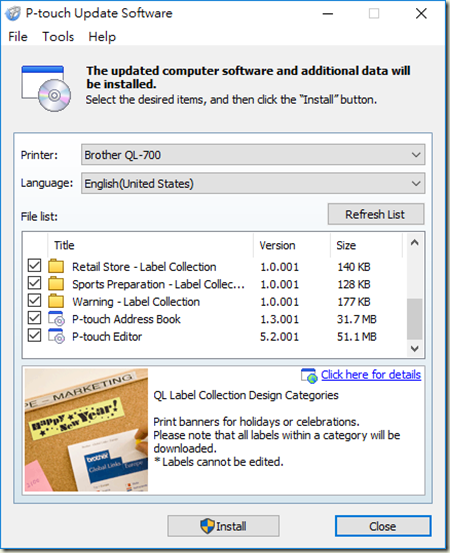Click the Sports Preparation folder icon

tap(56, 284)
